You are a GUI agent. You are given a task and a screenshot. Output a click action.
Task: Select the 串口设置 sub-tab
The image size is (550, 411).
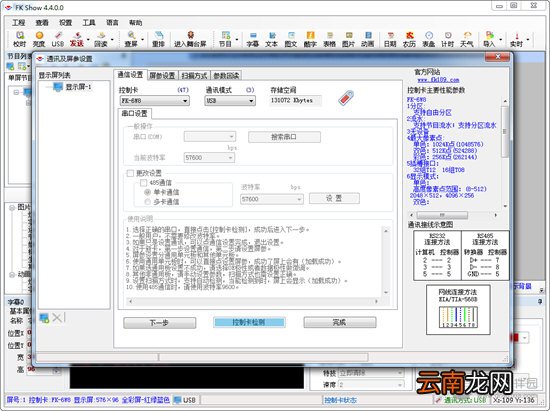[135, 113]
